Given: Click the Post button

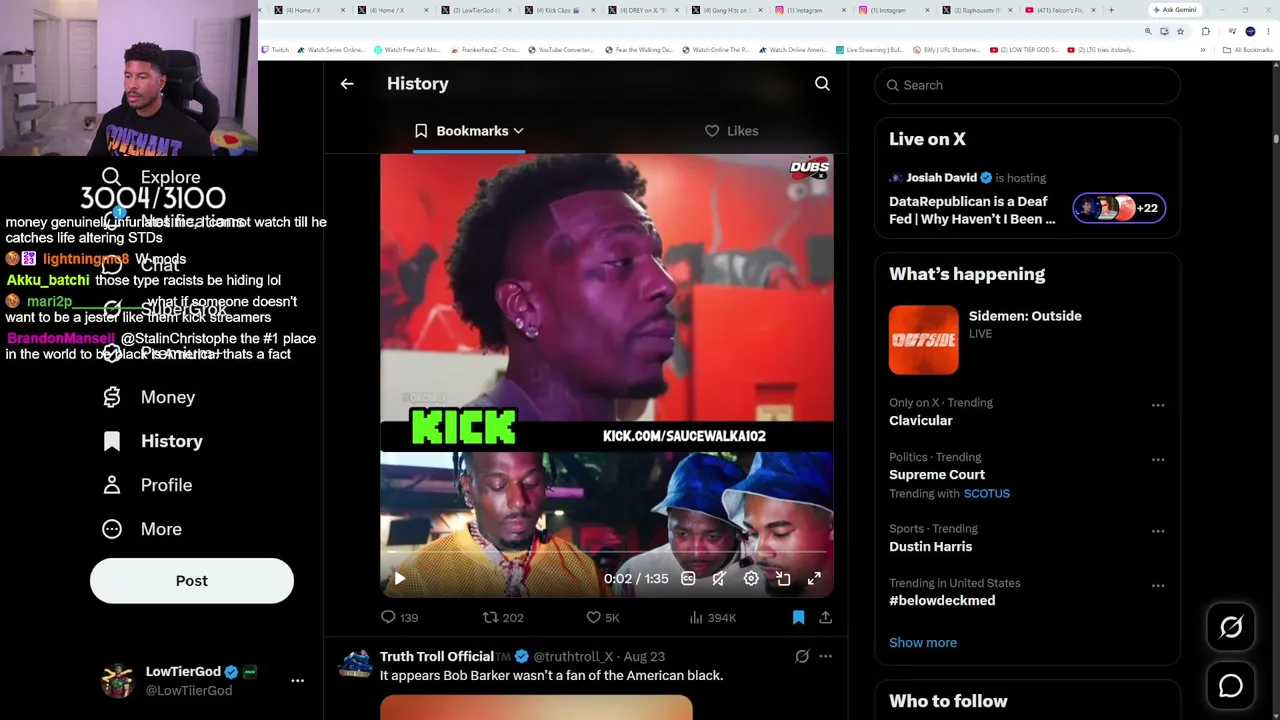Looking at the screenshot, I should (x=192, y=581).
